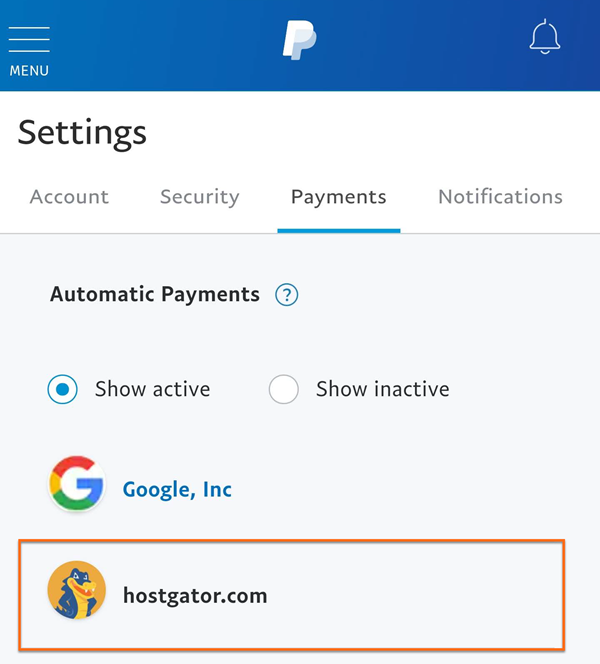This screenshot has height=664, width=600.
Task: Switch to the Payments tab
Action: 339,197
